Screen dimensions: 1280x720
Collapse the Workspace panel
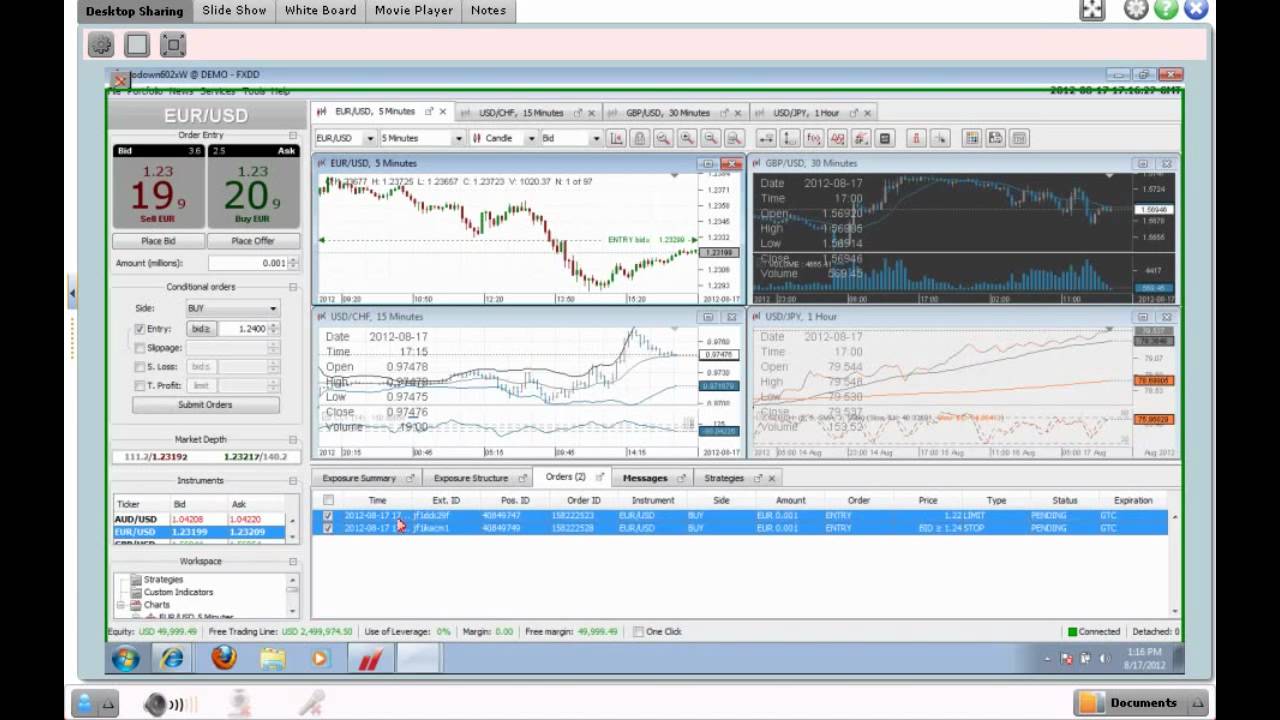pos(293,562)
